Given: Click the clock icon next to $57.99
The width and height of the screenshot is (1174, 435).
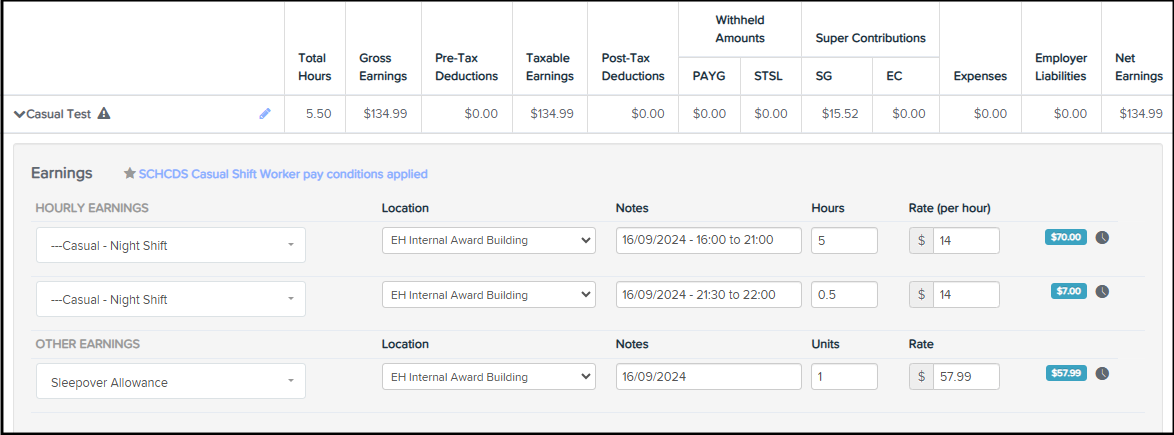Looking at the screenshot, I should pos(1102,374).
